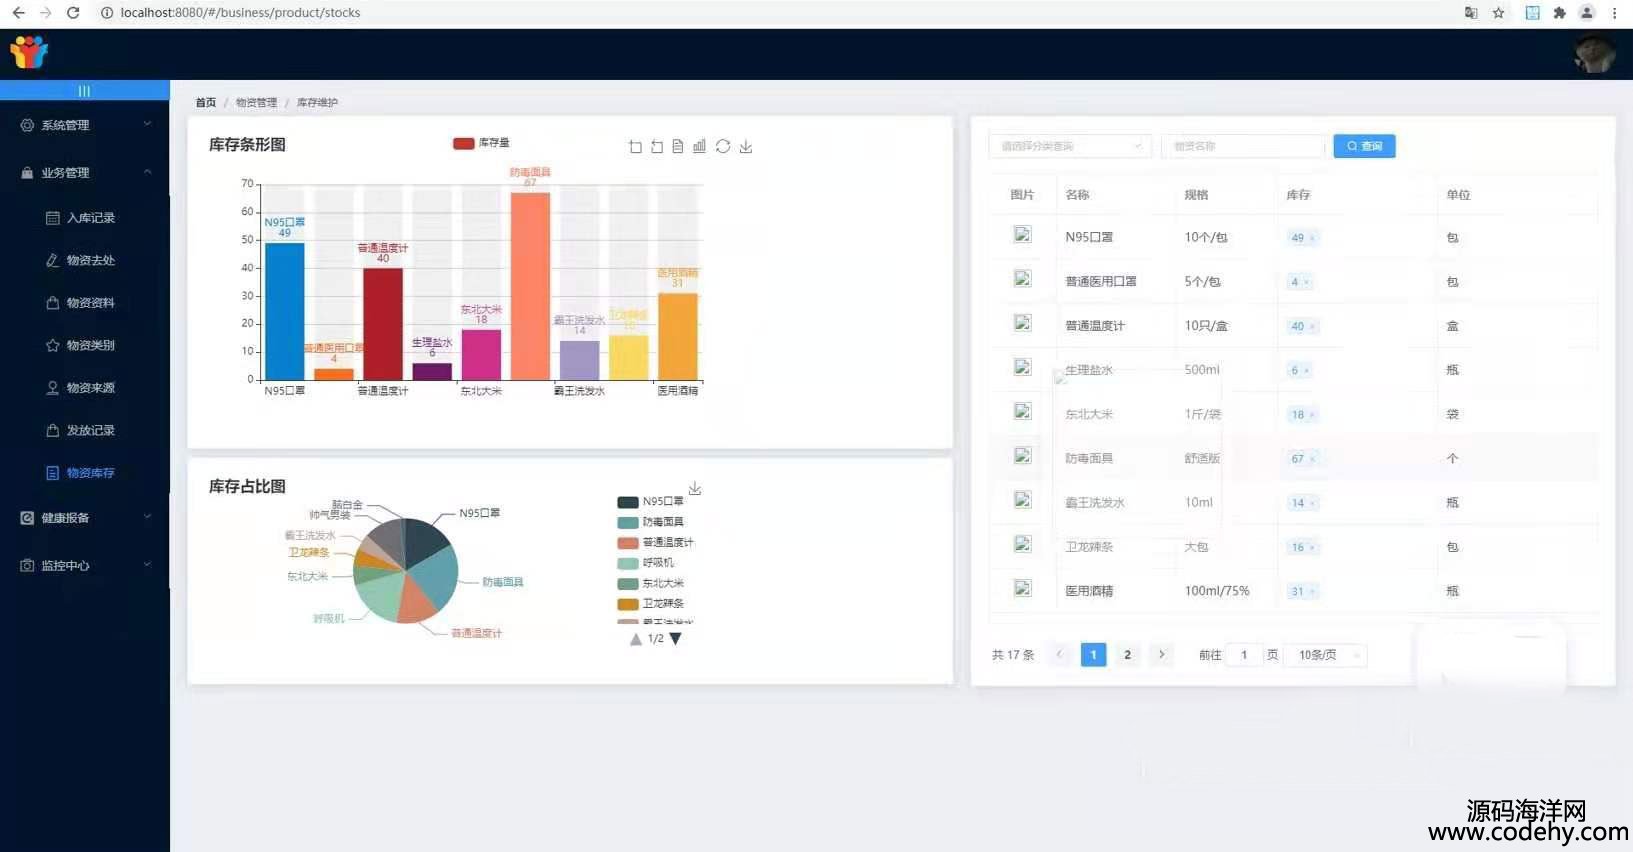1633x852 pixels.
Task: Open data view from bar chart toolbox
Action: pyautogui.click(x=678, y=146)
